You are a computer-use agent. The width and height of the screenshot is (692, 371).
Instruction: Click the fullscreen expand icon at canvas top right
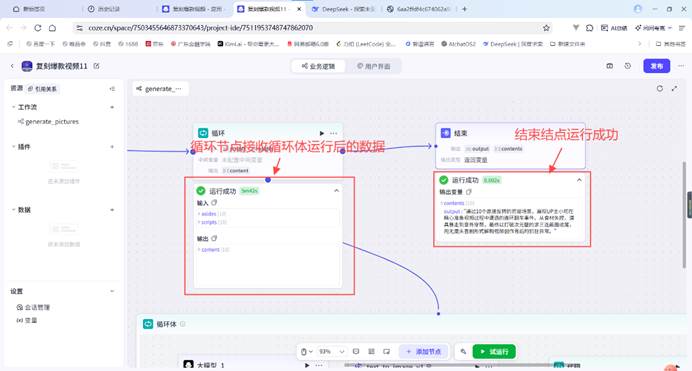tap(674, 88)
